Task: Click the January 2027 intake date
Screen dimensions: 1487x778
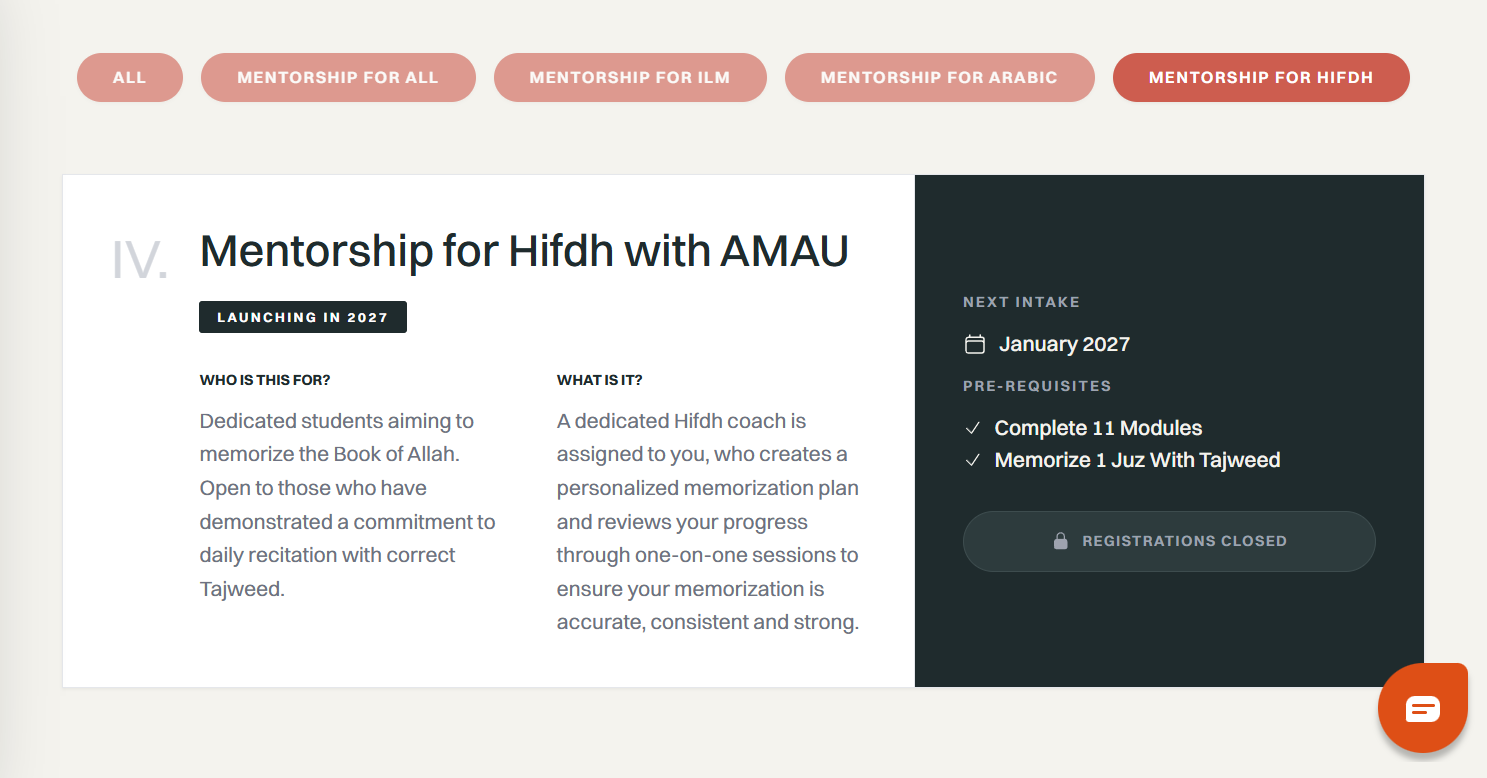Action: [1064, 345]
